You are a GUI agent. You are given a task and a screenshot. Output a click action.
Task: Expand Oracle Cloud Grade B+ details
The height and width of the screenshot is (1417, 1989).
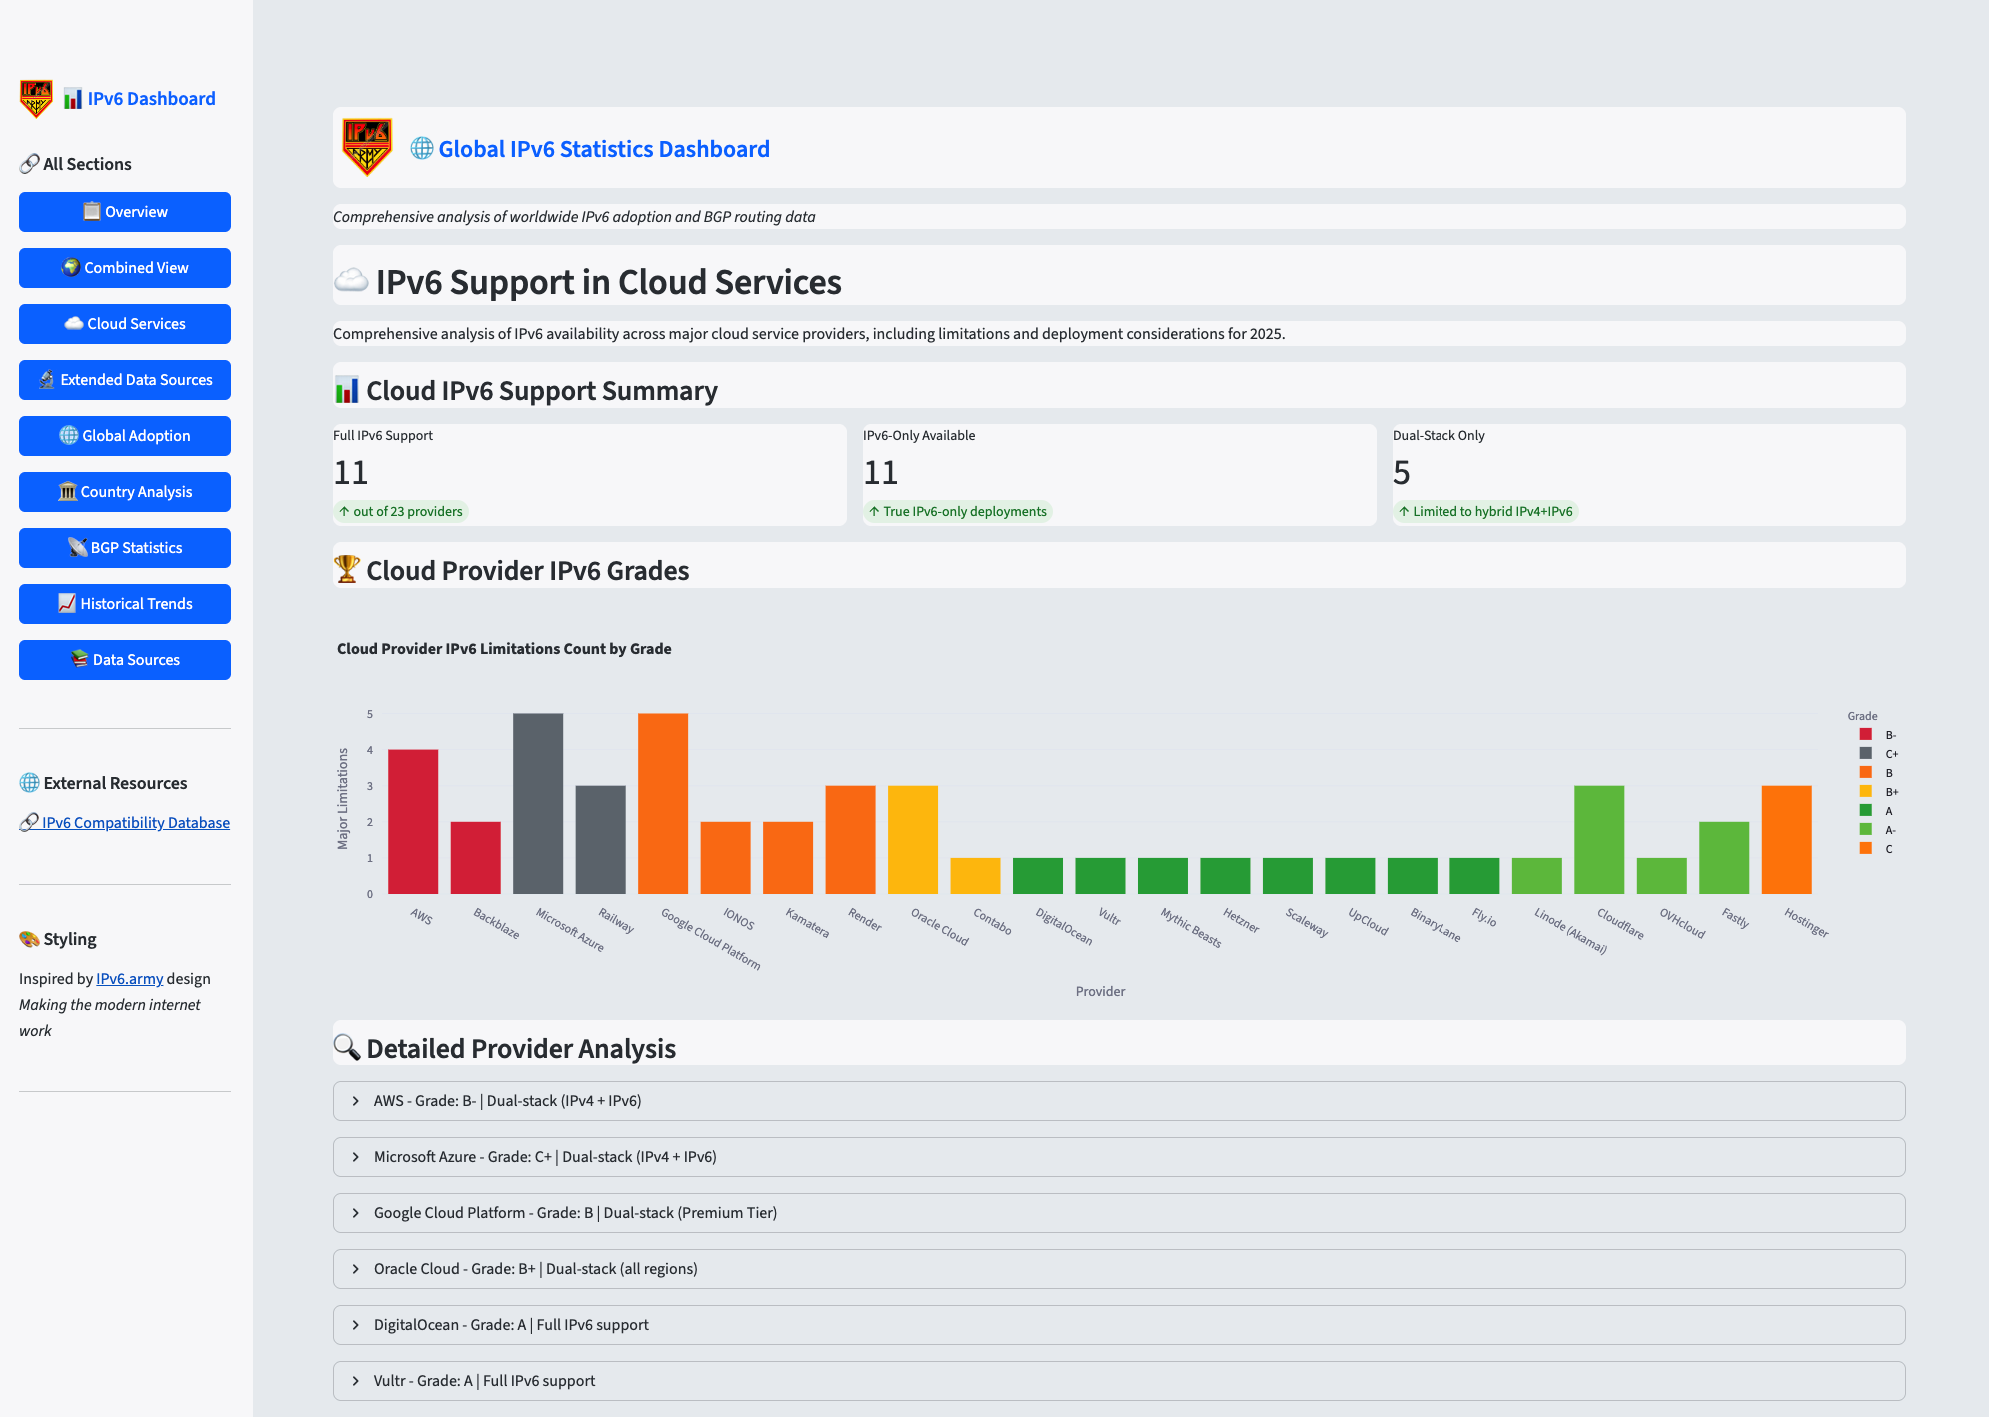(1119, 1269)
